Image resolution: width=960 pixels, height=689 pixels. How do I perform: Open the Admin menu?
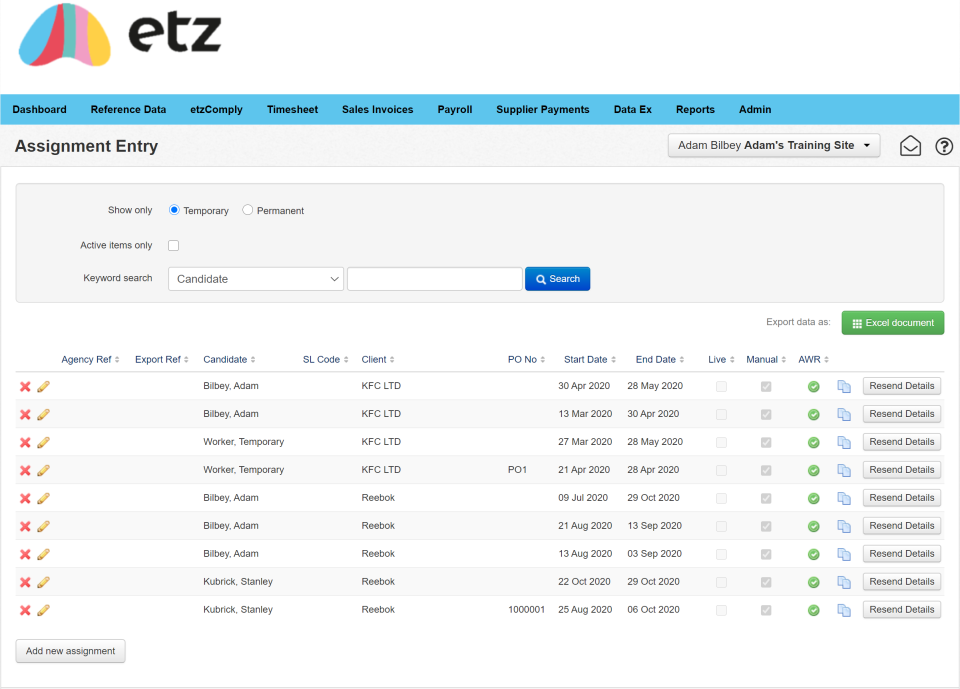click(x=754, y=110)
